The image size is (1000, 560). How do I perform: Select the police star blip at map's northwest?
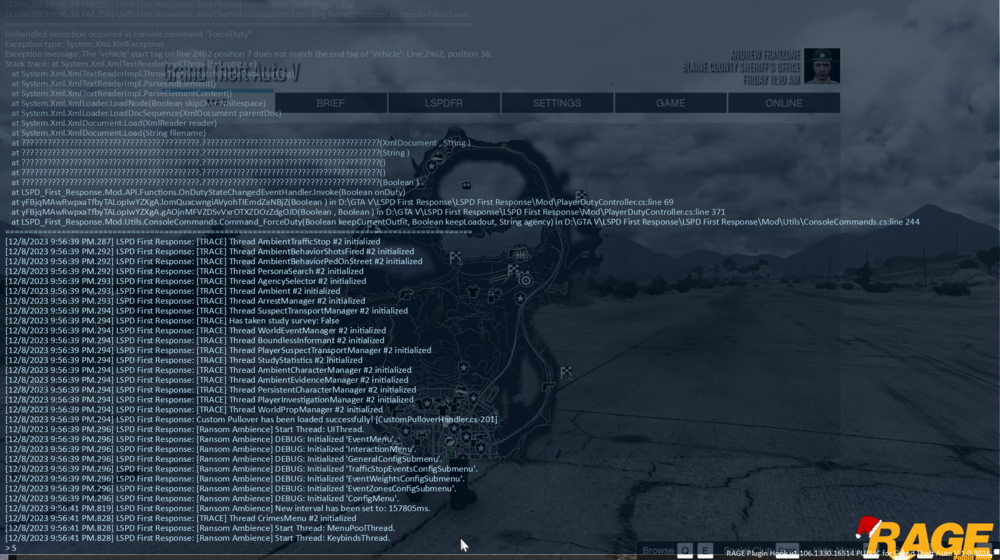click(432, 166)
